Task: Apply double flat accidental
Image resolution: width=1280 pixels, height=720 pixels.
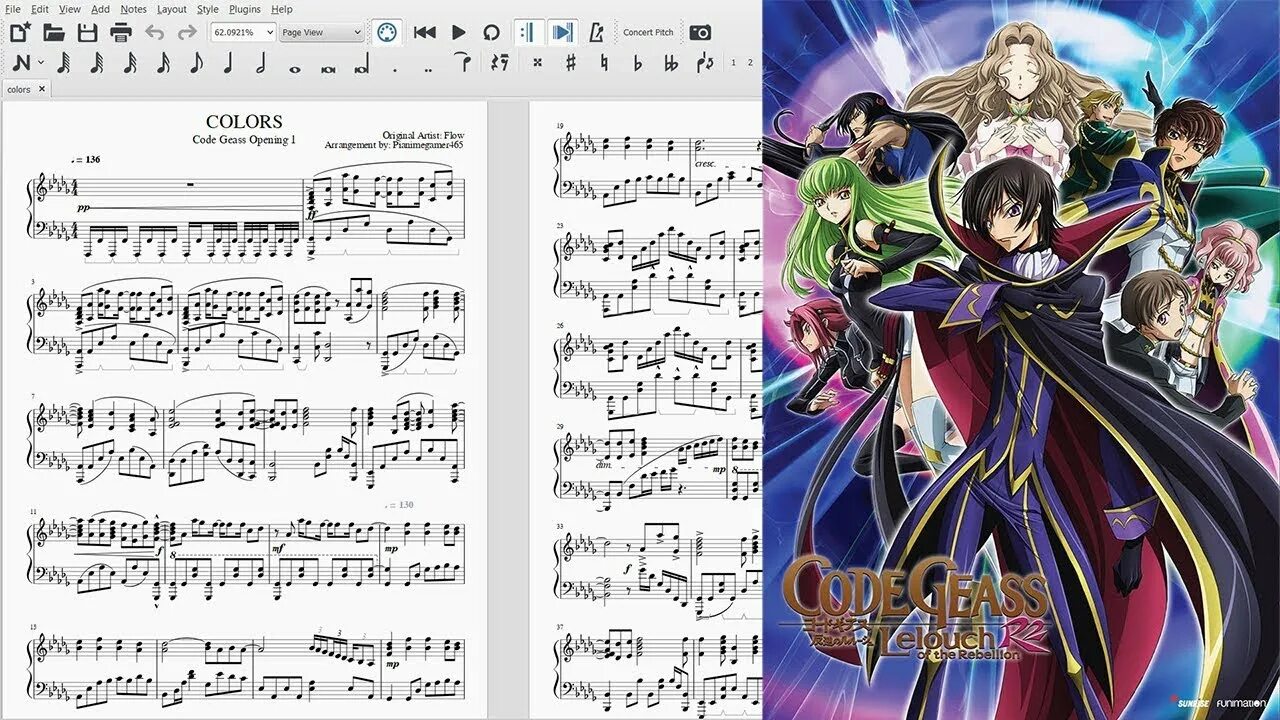Action: 671,63
